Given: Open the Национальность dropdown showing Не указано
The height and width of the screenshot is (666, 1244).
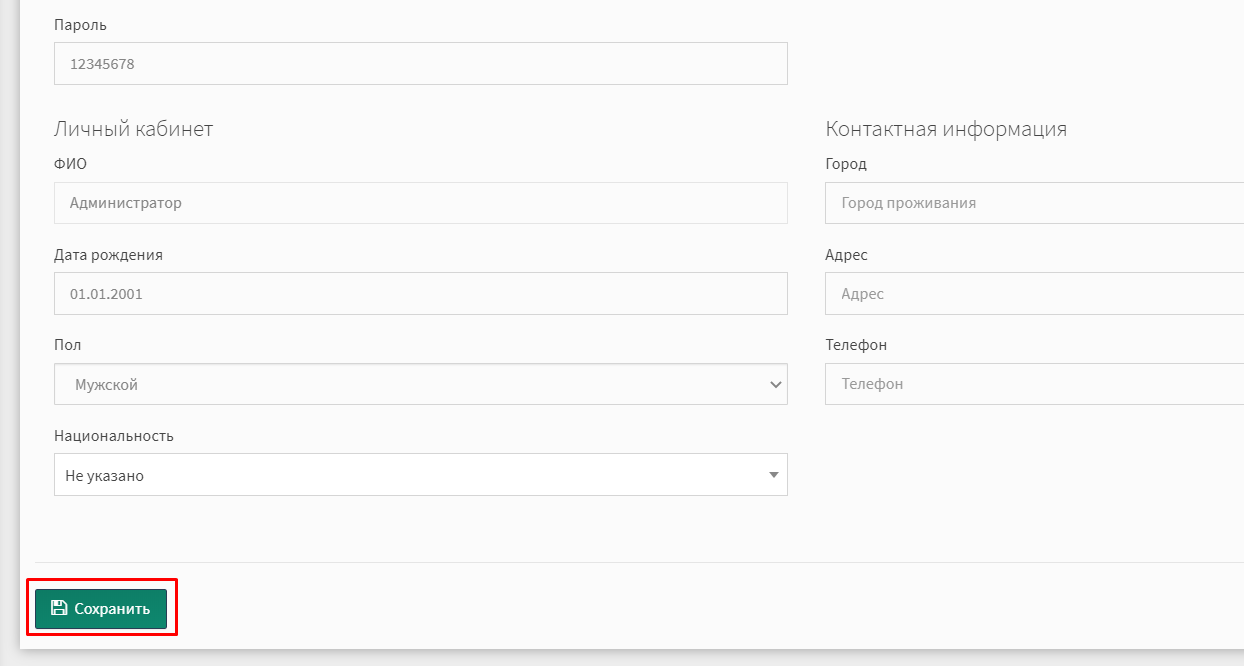Looking at the screenshot, I should (421, 475).
